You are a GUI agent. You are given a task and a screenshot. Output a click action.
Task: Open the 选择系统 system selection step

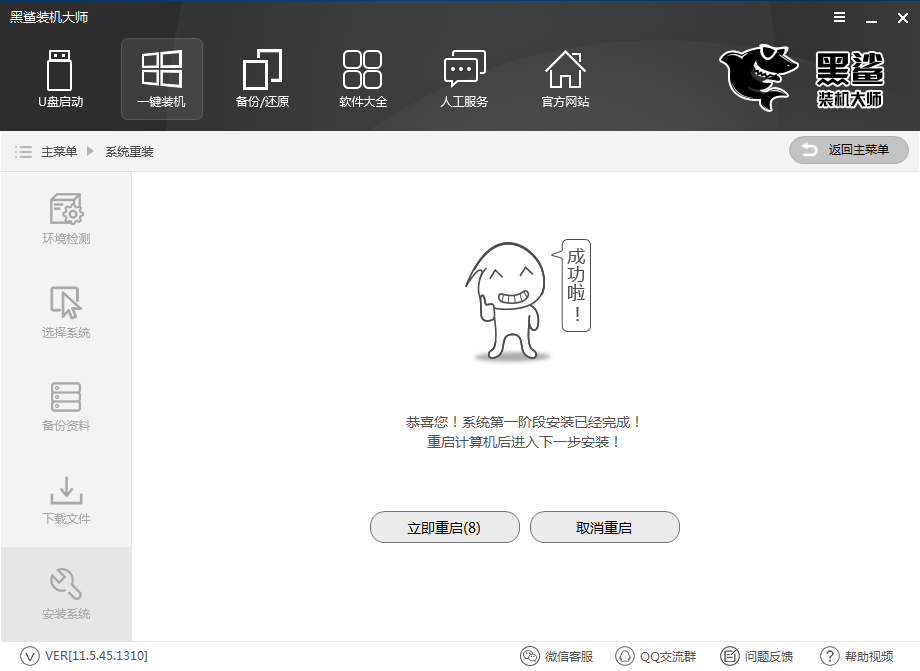click(66, 313)
